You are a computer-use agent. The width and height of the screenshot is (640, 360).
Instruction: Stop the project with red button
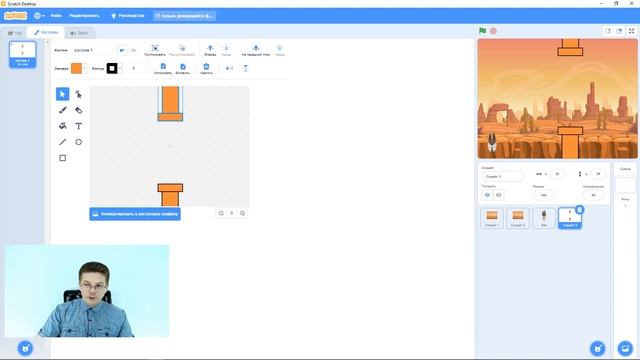493,31
